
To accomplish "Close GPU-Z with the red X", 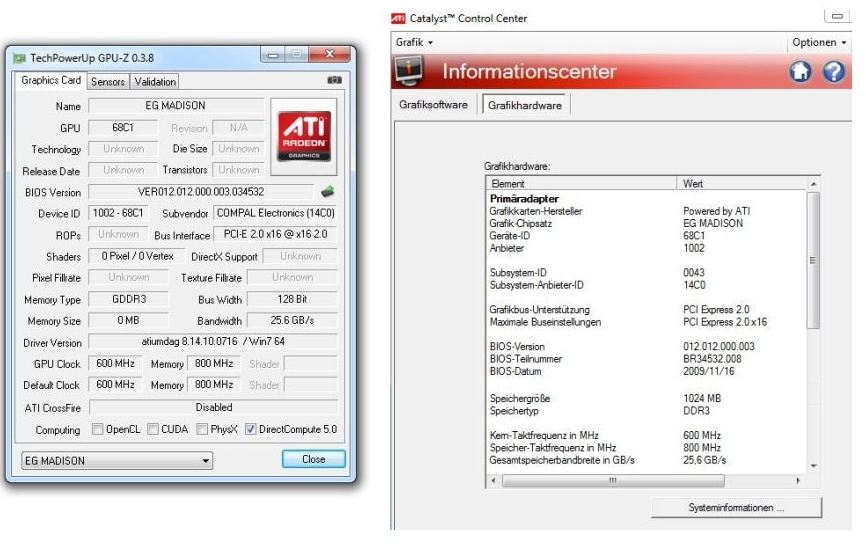I will click(x=330, y=54).
